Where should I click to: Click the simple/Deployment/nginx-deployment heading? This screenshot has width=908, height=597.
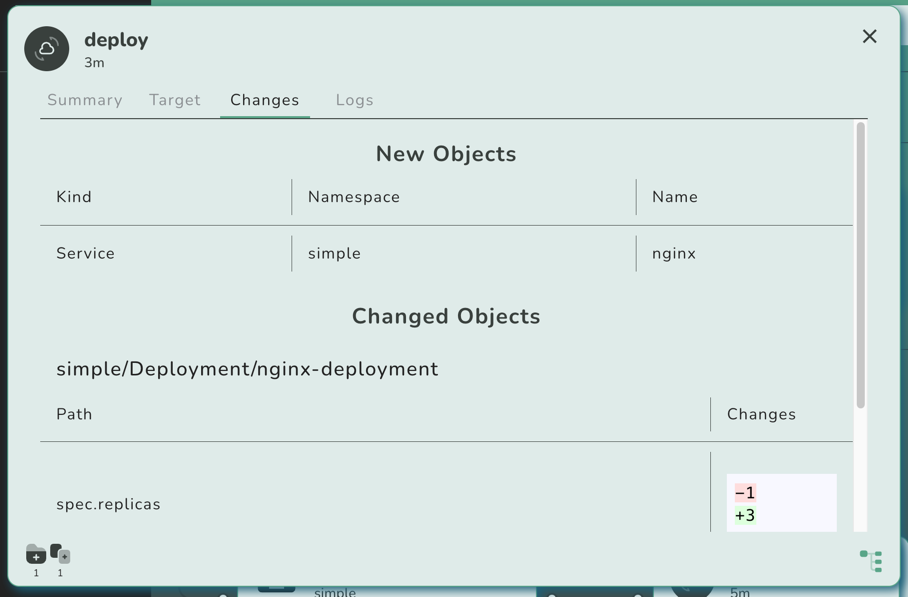tap(247, 369)
